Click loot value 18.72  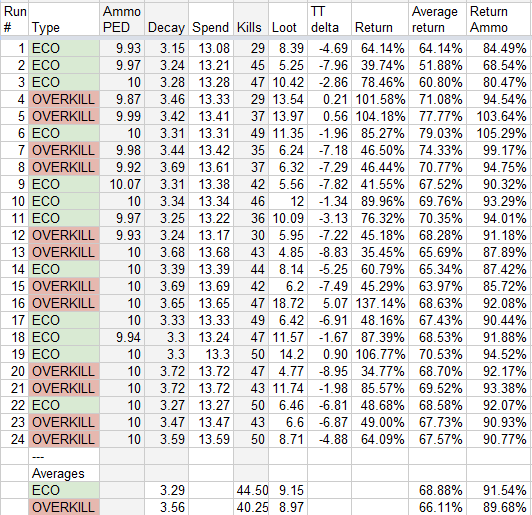coord(288,303)
